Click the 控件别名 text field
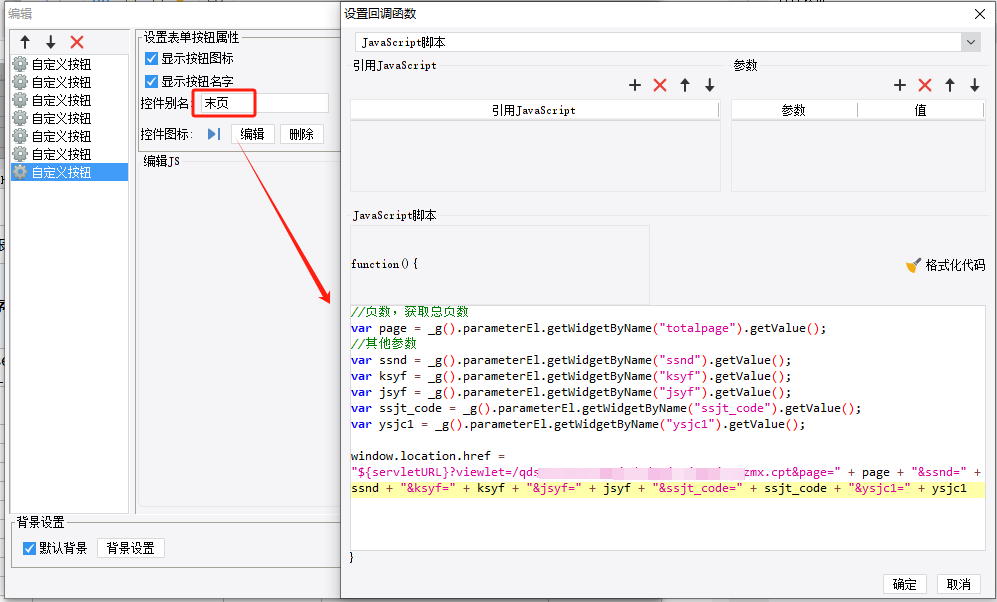The image size is (997, 602). 262,103
